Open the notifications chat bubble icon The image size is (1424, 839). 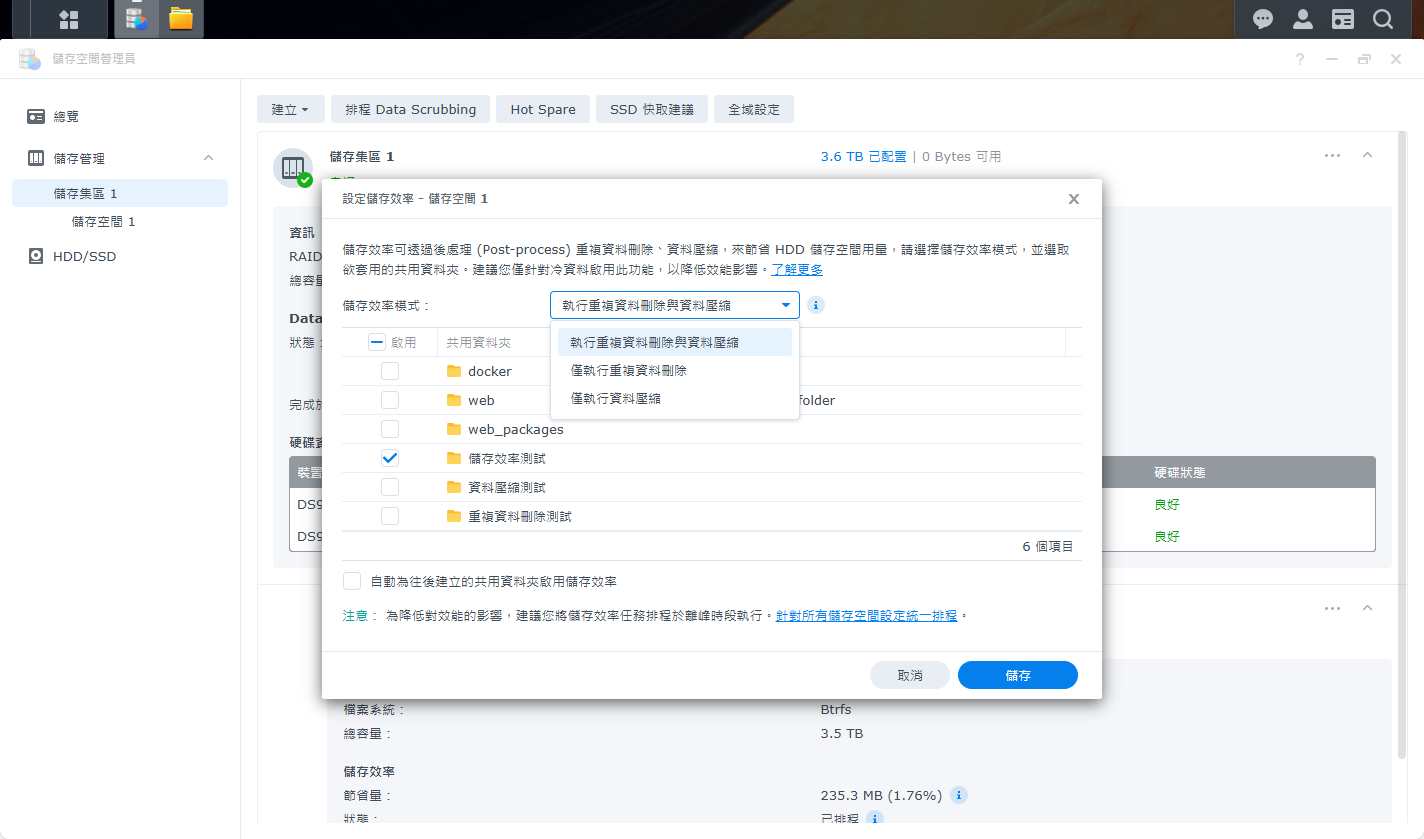pyautogui.click(x=1263, y=19)
